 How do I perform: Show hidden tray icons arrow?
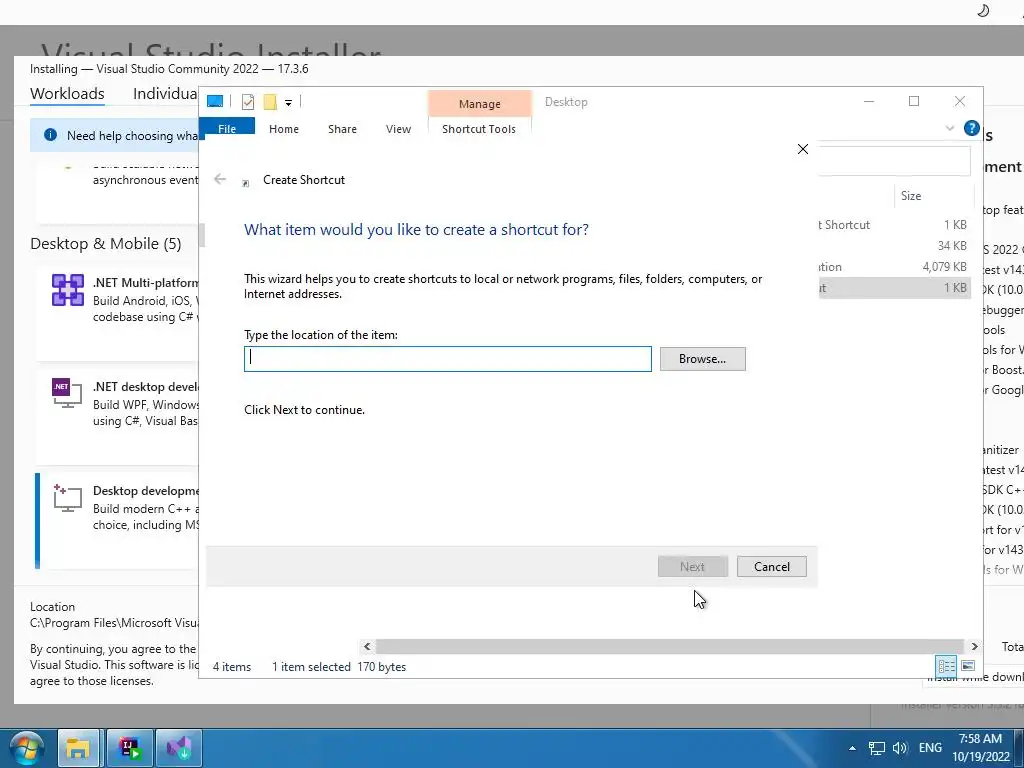(852, 748)
